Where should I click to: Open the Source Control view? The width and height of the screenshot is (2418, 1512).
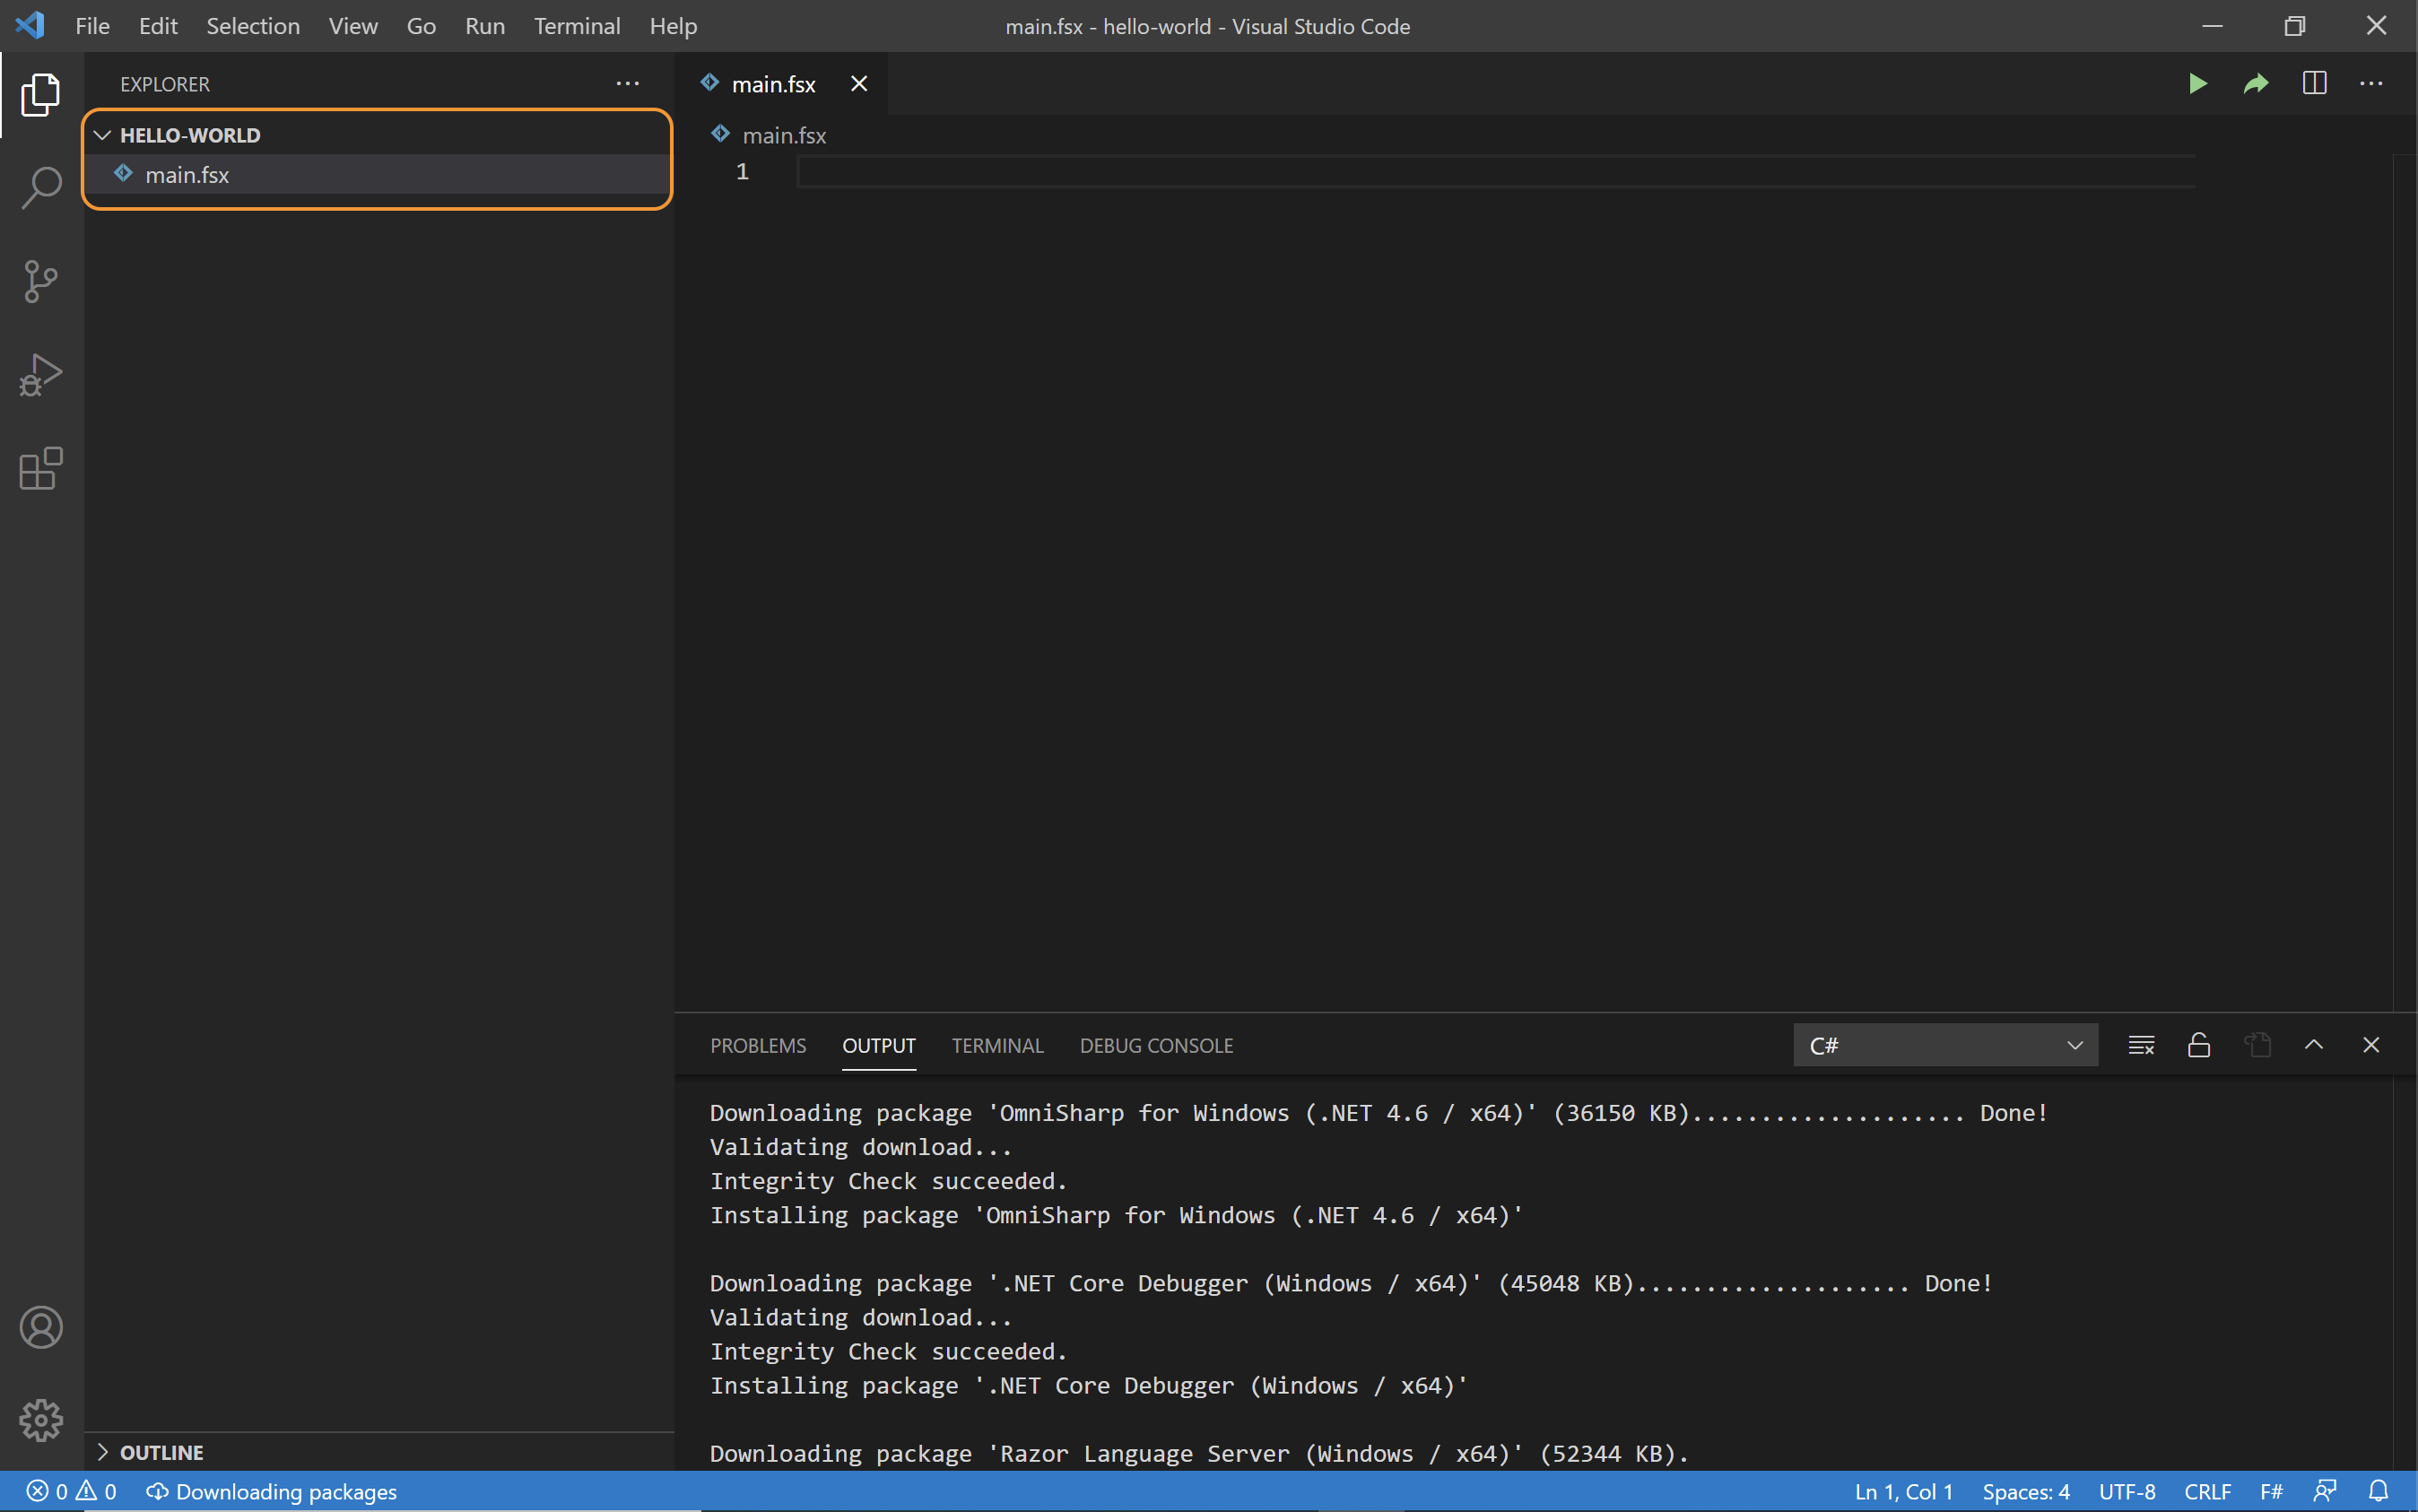click(41, 281)
